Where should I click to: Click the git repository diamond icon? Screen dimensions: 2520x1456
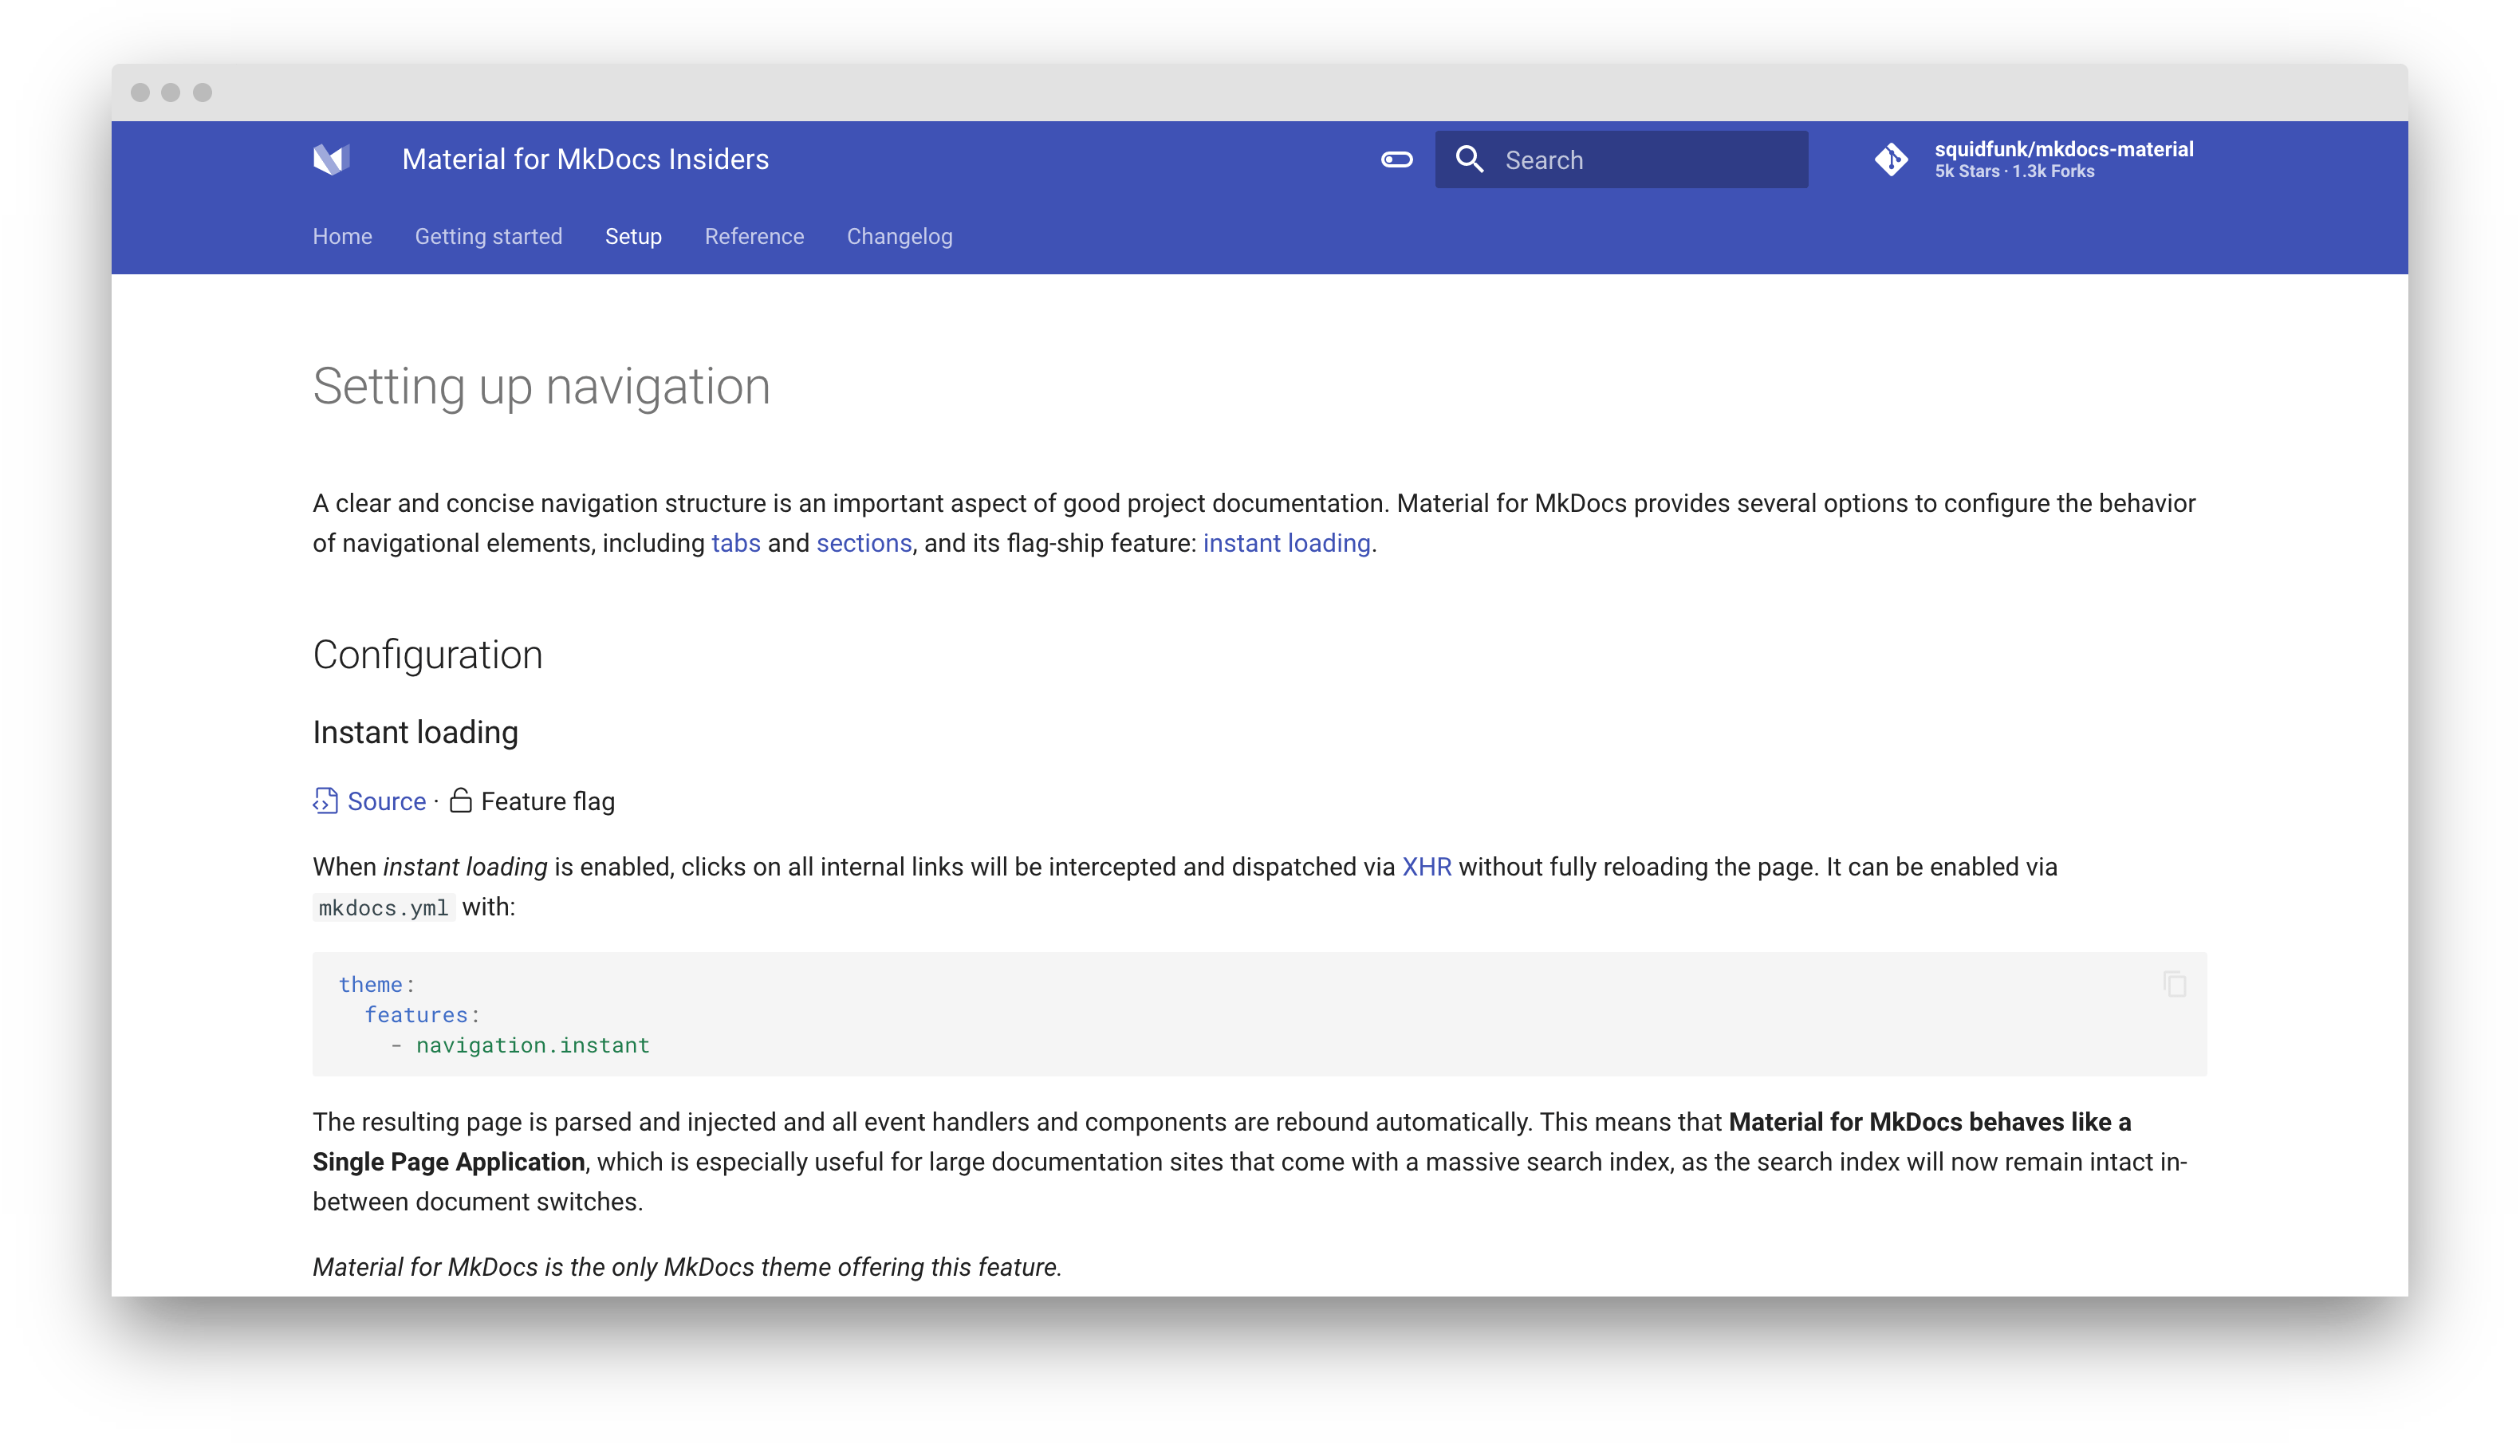coord(1890,159)
